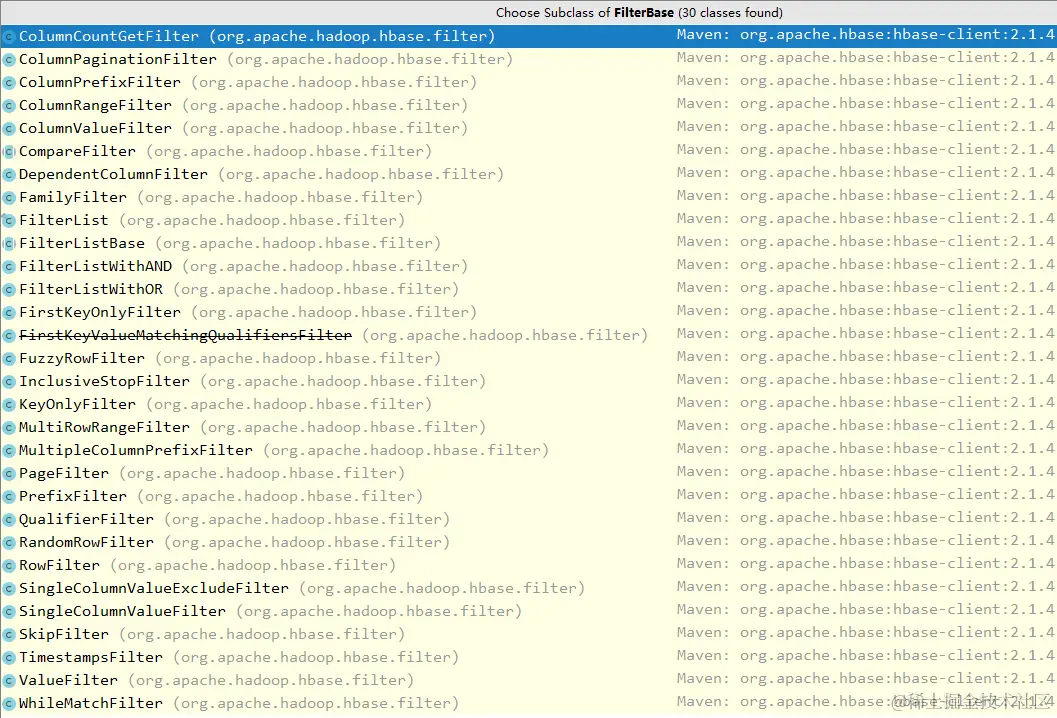Choose FuzzyRowFilter class name
The image size is (1057, 718).
pyautogui.click(x=82, y=358)
